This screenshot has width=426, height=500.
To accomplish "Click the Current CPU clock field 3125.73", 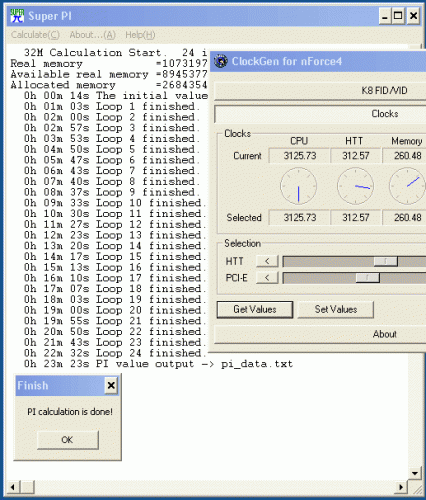I will (299, 156).
